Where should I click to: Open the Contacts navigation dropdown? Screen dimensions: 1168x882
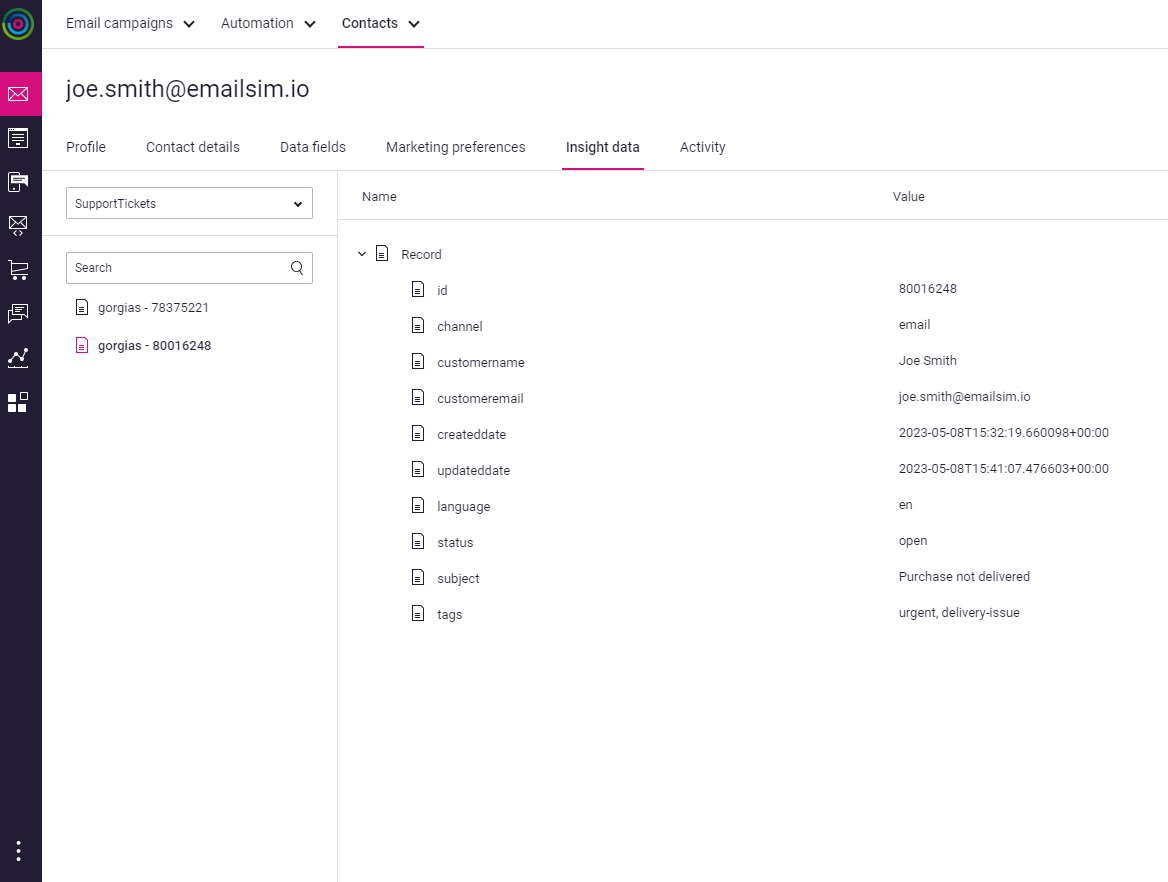[x=380, y=22]
